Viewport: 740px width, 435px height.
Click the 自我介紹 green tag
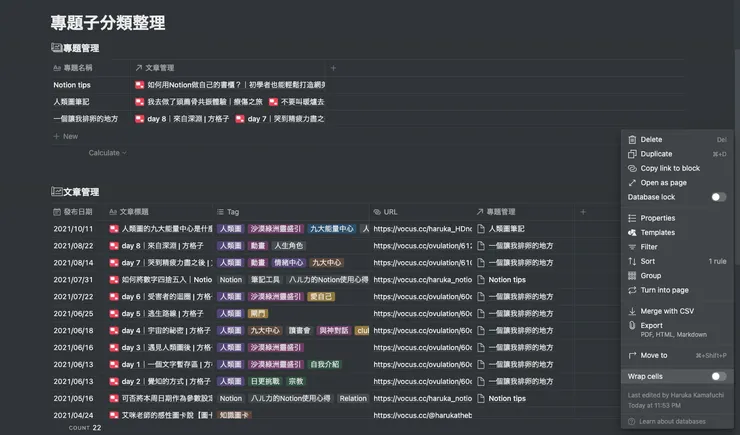(x=324, y=365)
